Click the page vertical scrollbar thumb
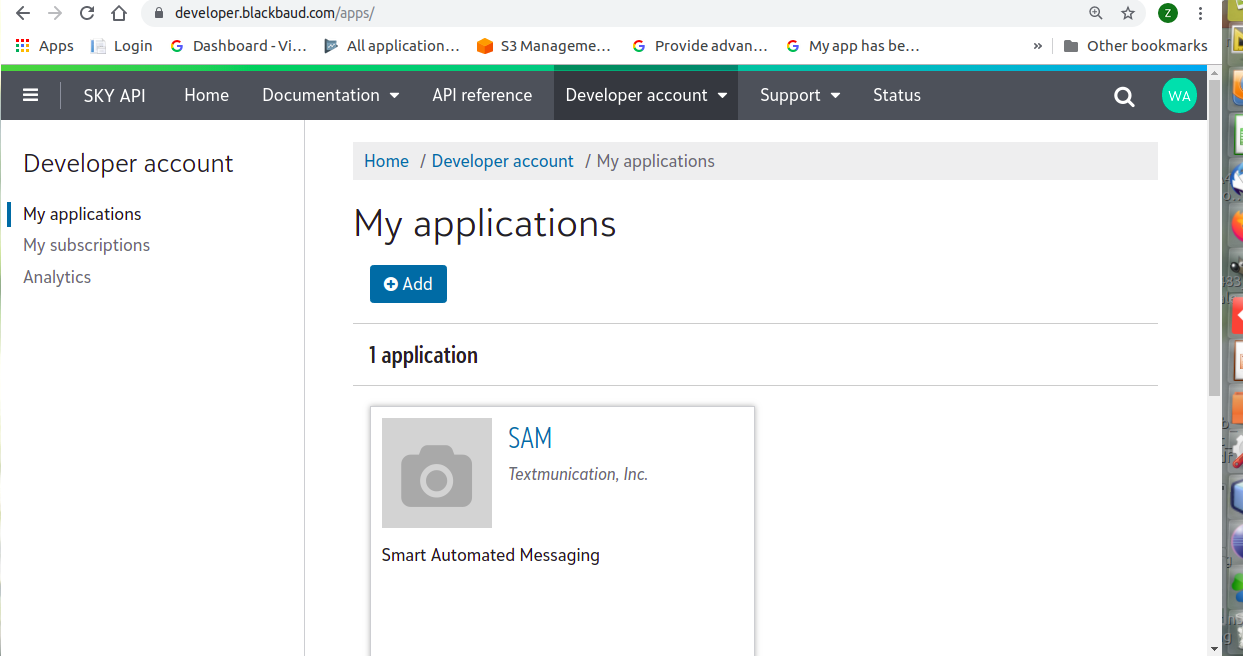Viewport: 1243px width, 656px height. [1214, 237]
